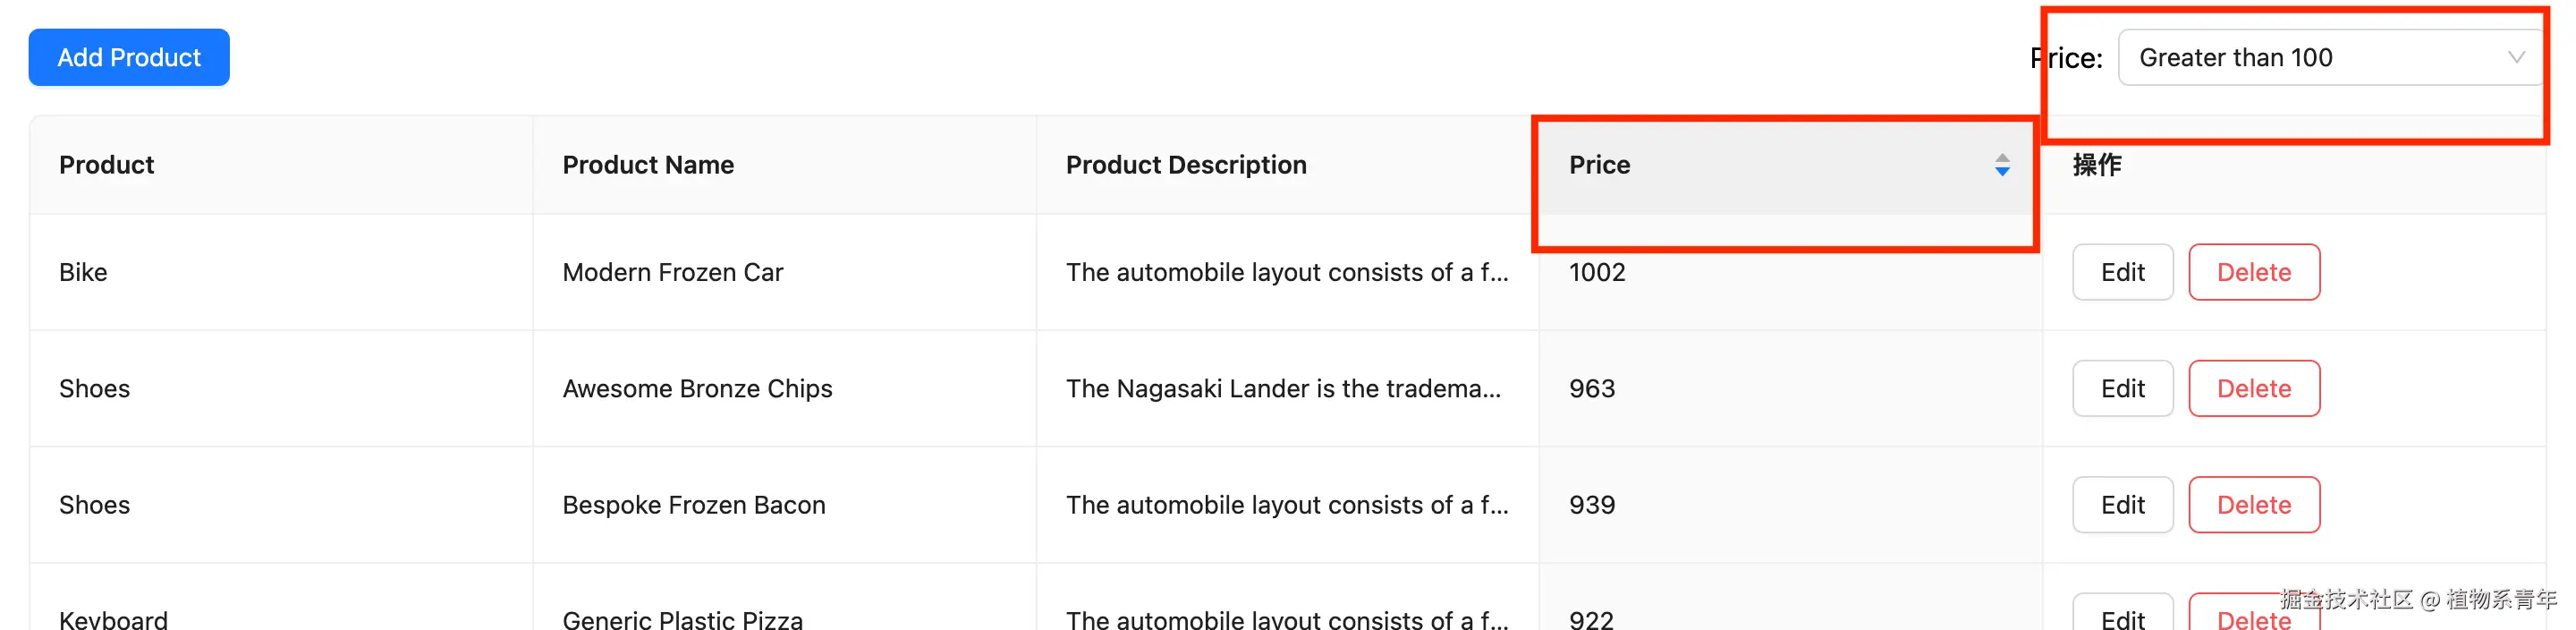The width and height of the screenshot is (2576, 630).
Task: Remove Bespoke Frozen Bacon with Delete
Action: (x=2253, y=505)
